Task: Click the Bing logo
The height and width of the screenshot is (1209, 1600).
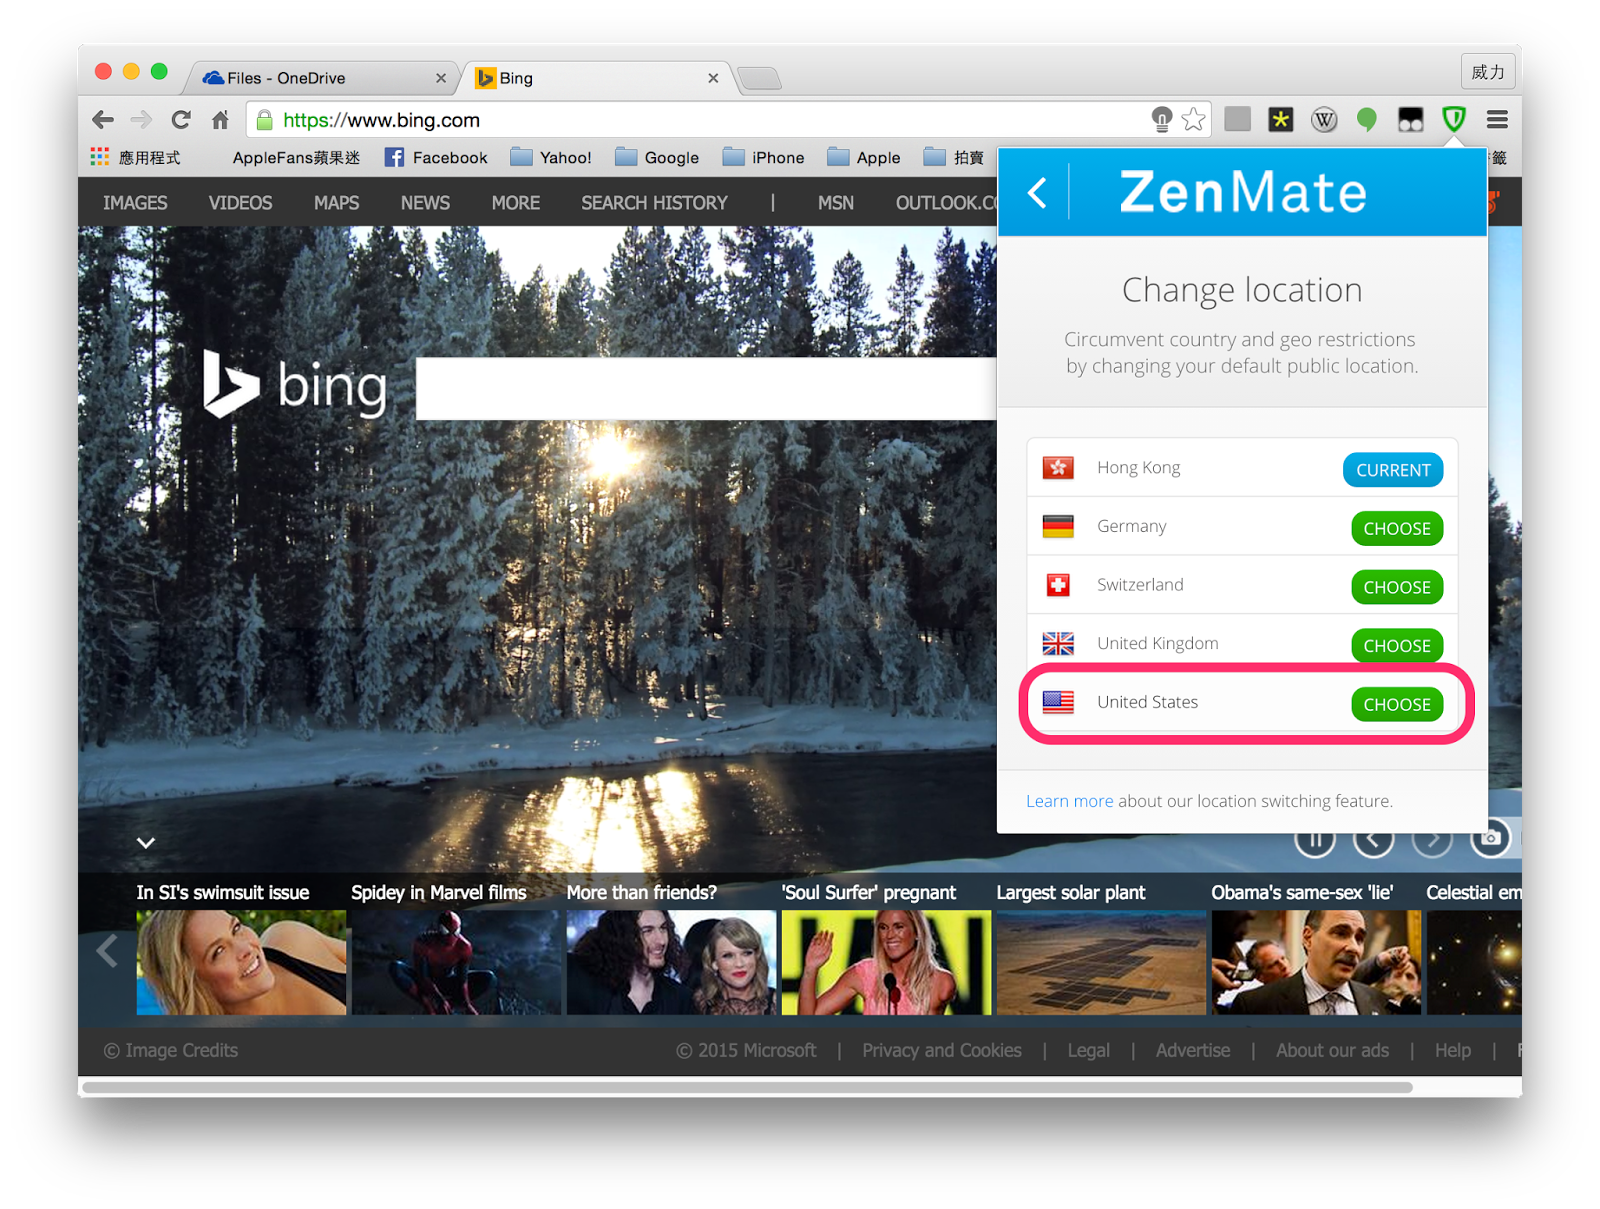Action: click(x=295, y=384)
